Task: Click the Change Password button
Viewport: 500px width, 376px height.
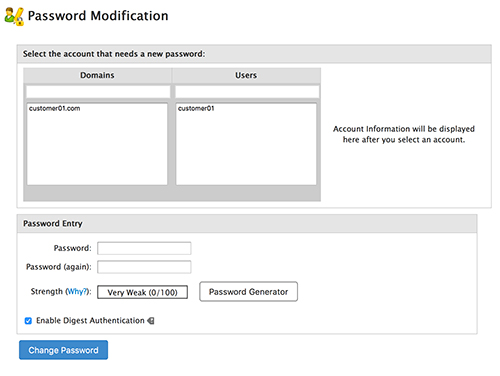Action: pos(63,350)
